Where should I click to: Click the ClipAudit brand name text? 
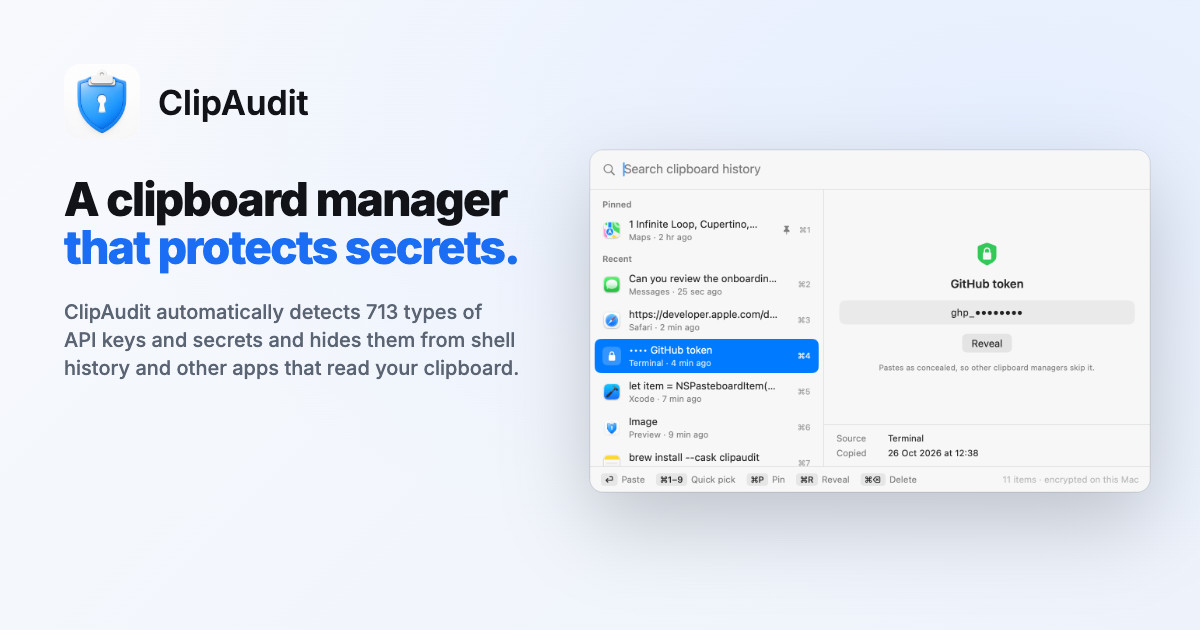[x=233, y=103]
